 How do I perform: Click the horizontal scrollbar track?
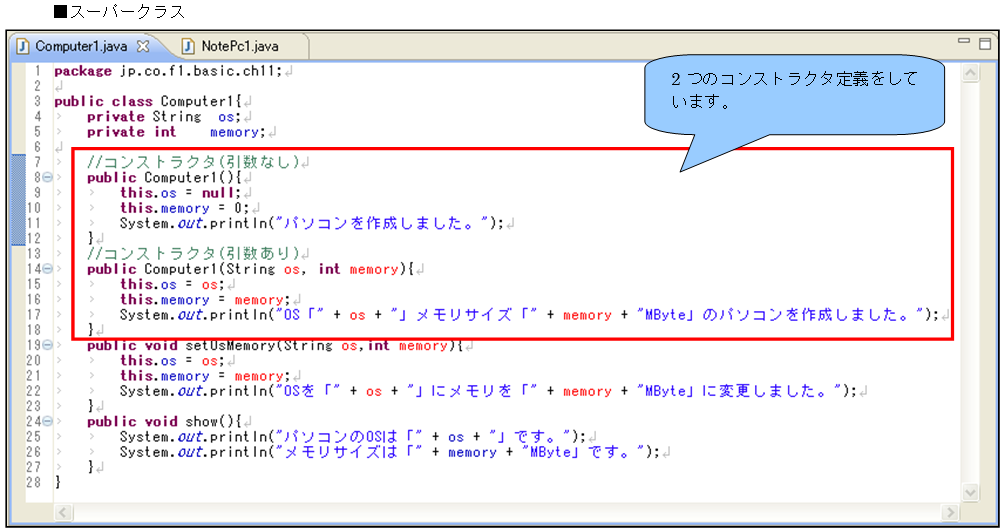pyautogui.click(x=500, y=512)
